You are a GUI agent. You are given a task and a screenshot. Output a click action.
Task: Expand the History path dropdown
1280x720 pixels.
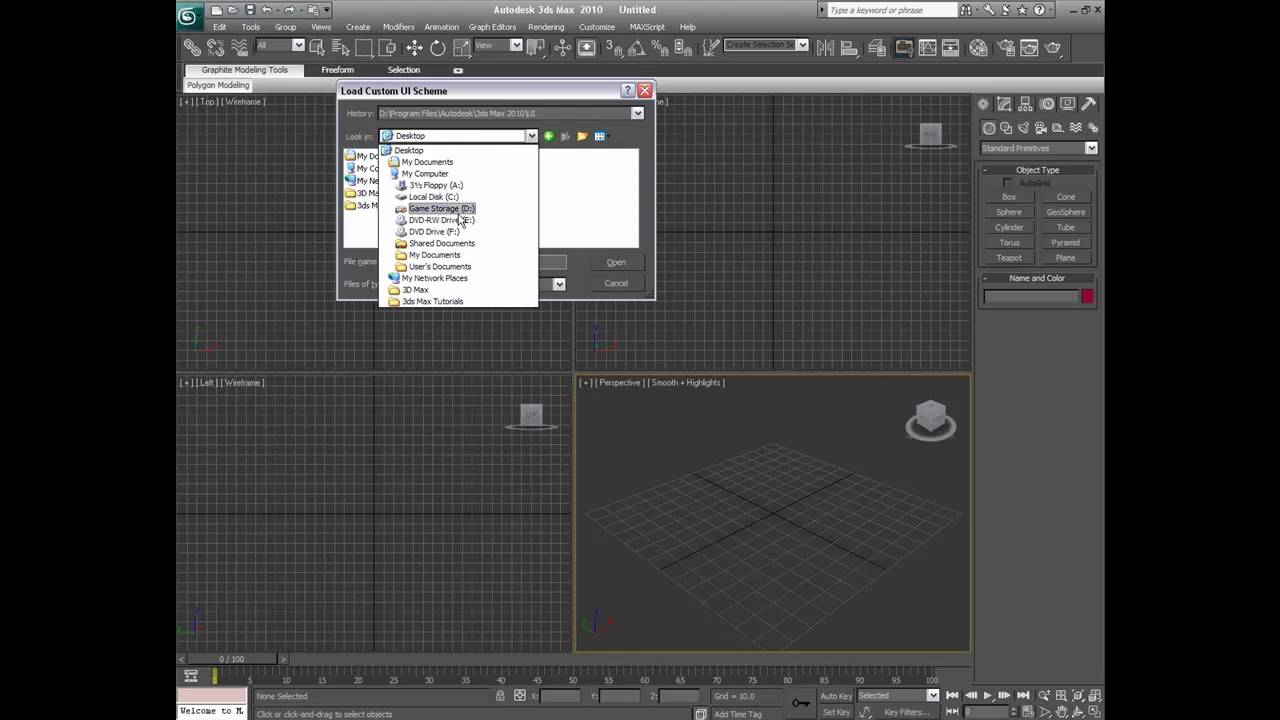pos(637,113)
